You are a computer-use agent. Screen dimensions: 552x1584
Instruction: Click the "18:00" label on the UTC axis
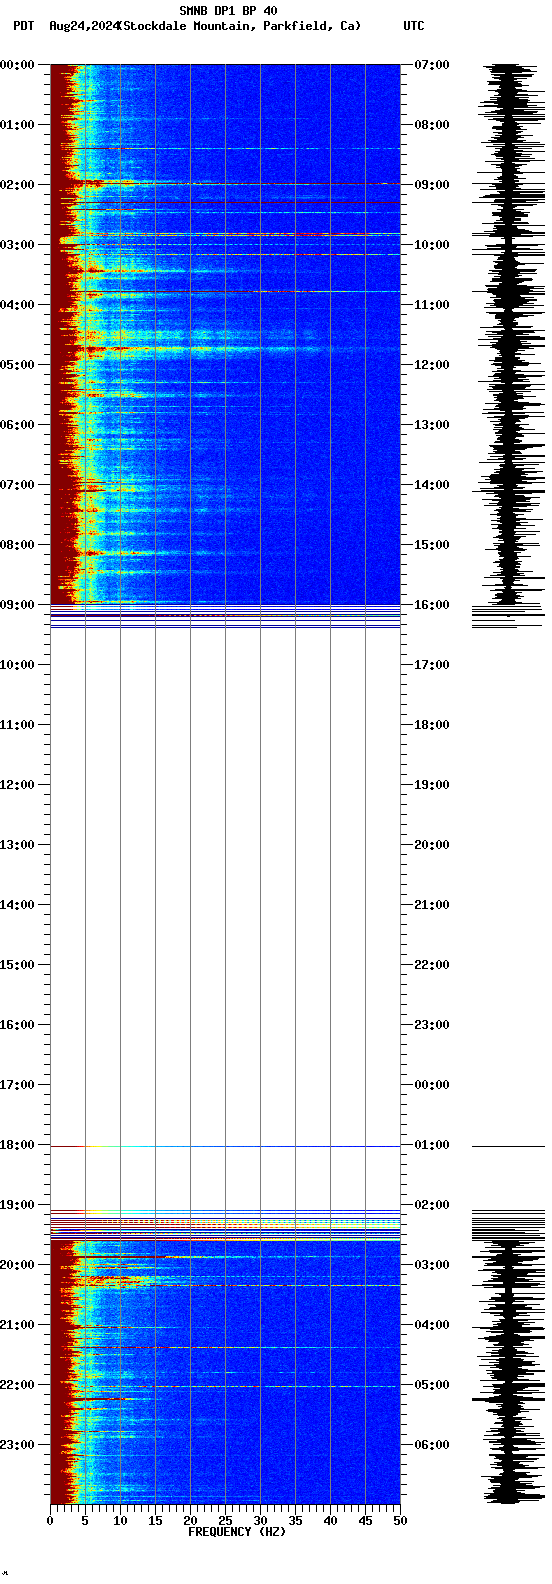coord(432,725)
